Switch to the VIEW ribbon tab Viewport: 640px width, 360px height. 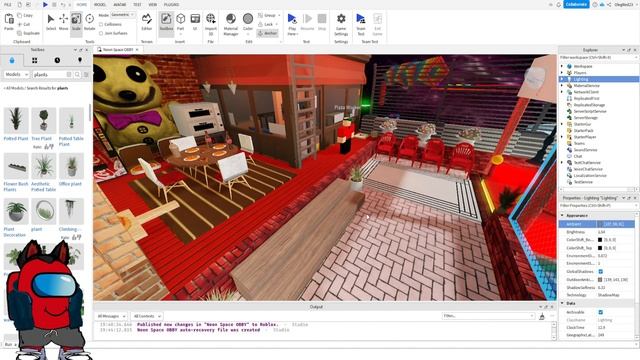pos(153,4)
